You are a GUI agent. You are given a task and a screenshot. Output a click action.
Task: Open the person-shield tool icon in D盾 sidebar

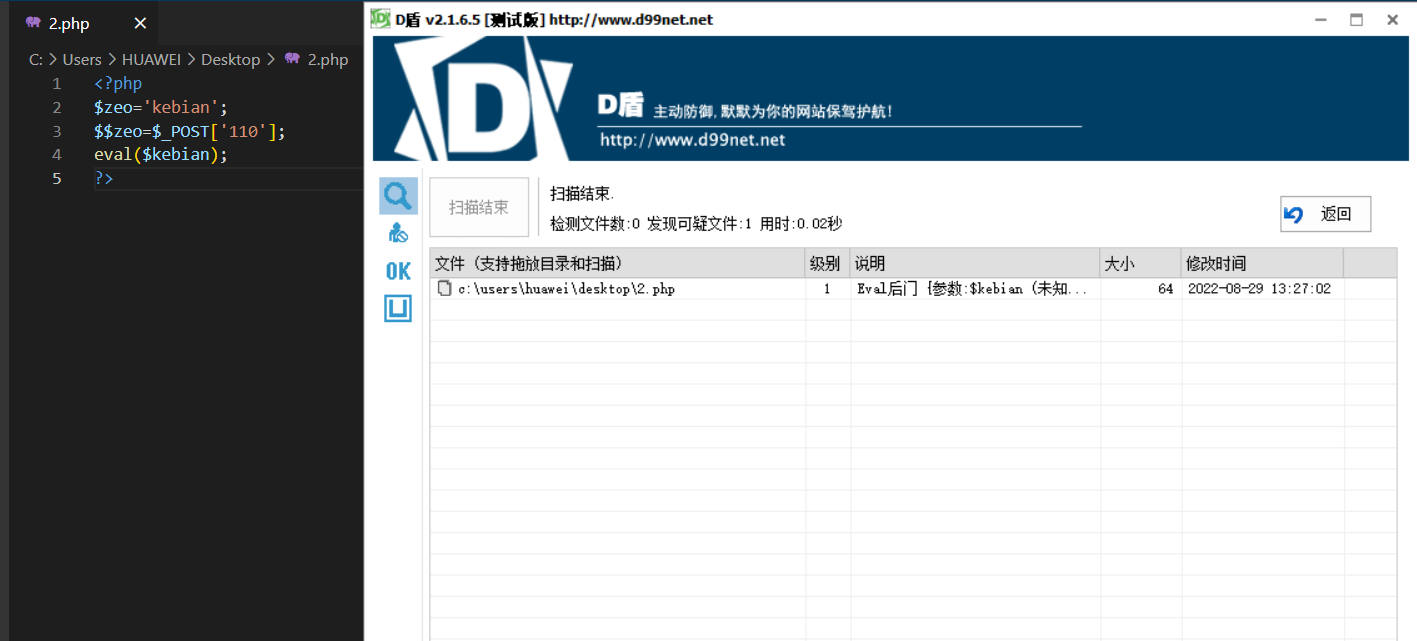[x=398, y=233]
